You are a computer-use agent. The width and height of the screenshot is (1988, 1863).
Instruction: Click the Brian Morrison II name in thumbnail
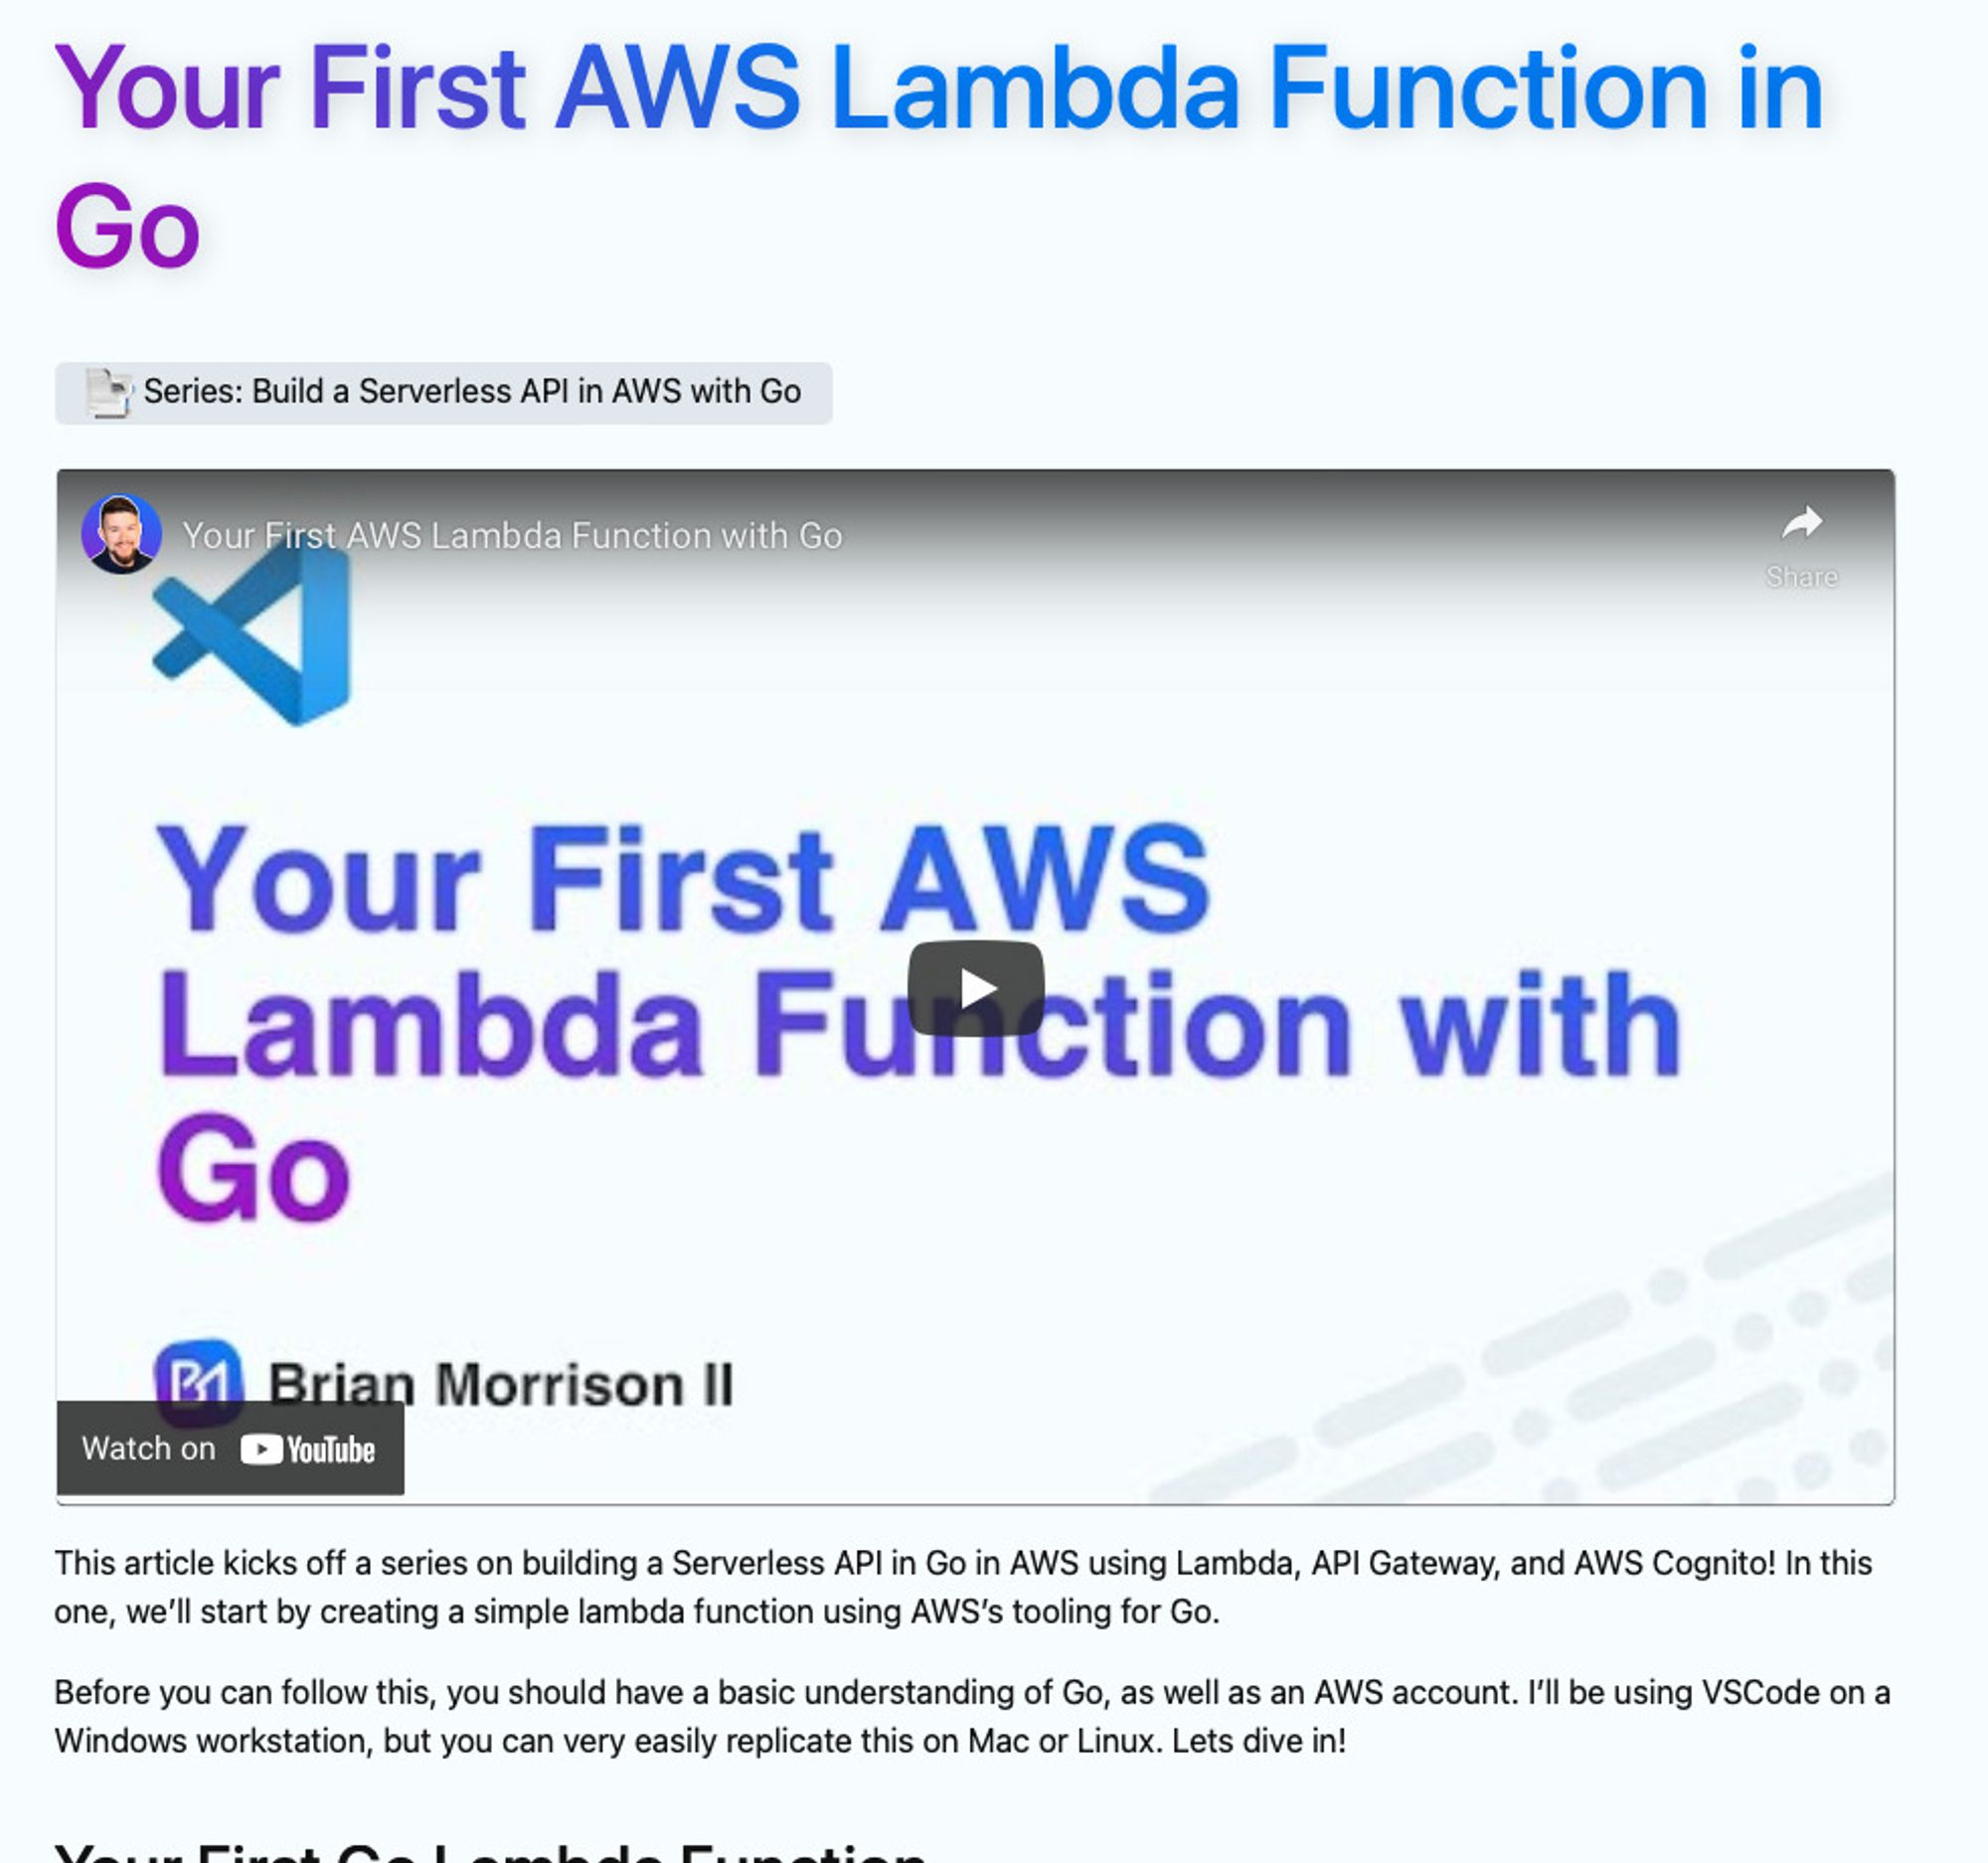[500, 1385]
